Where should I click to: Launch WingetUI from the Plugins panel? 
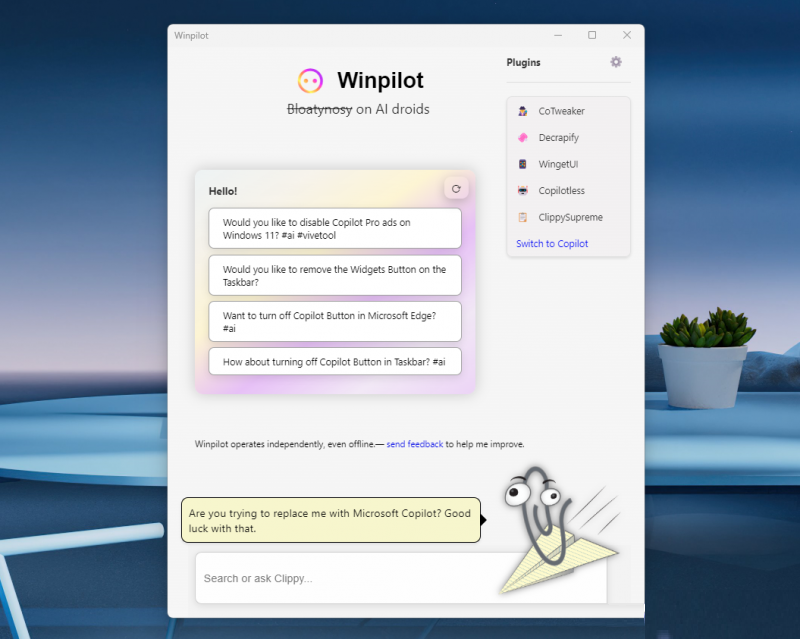click(522, 164)
